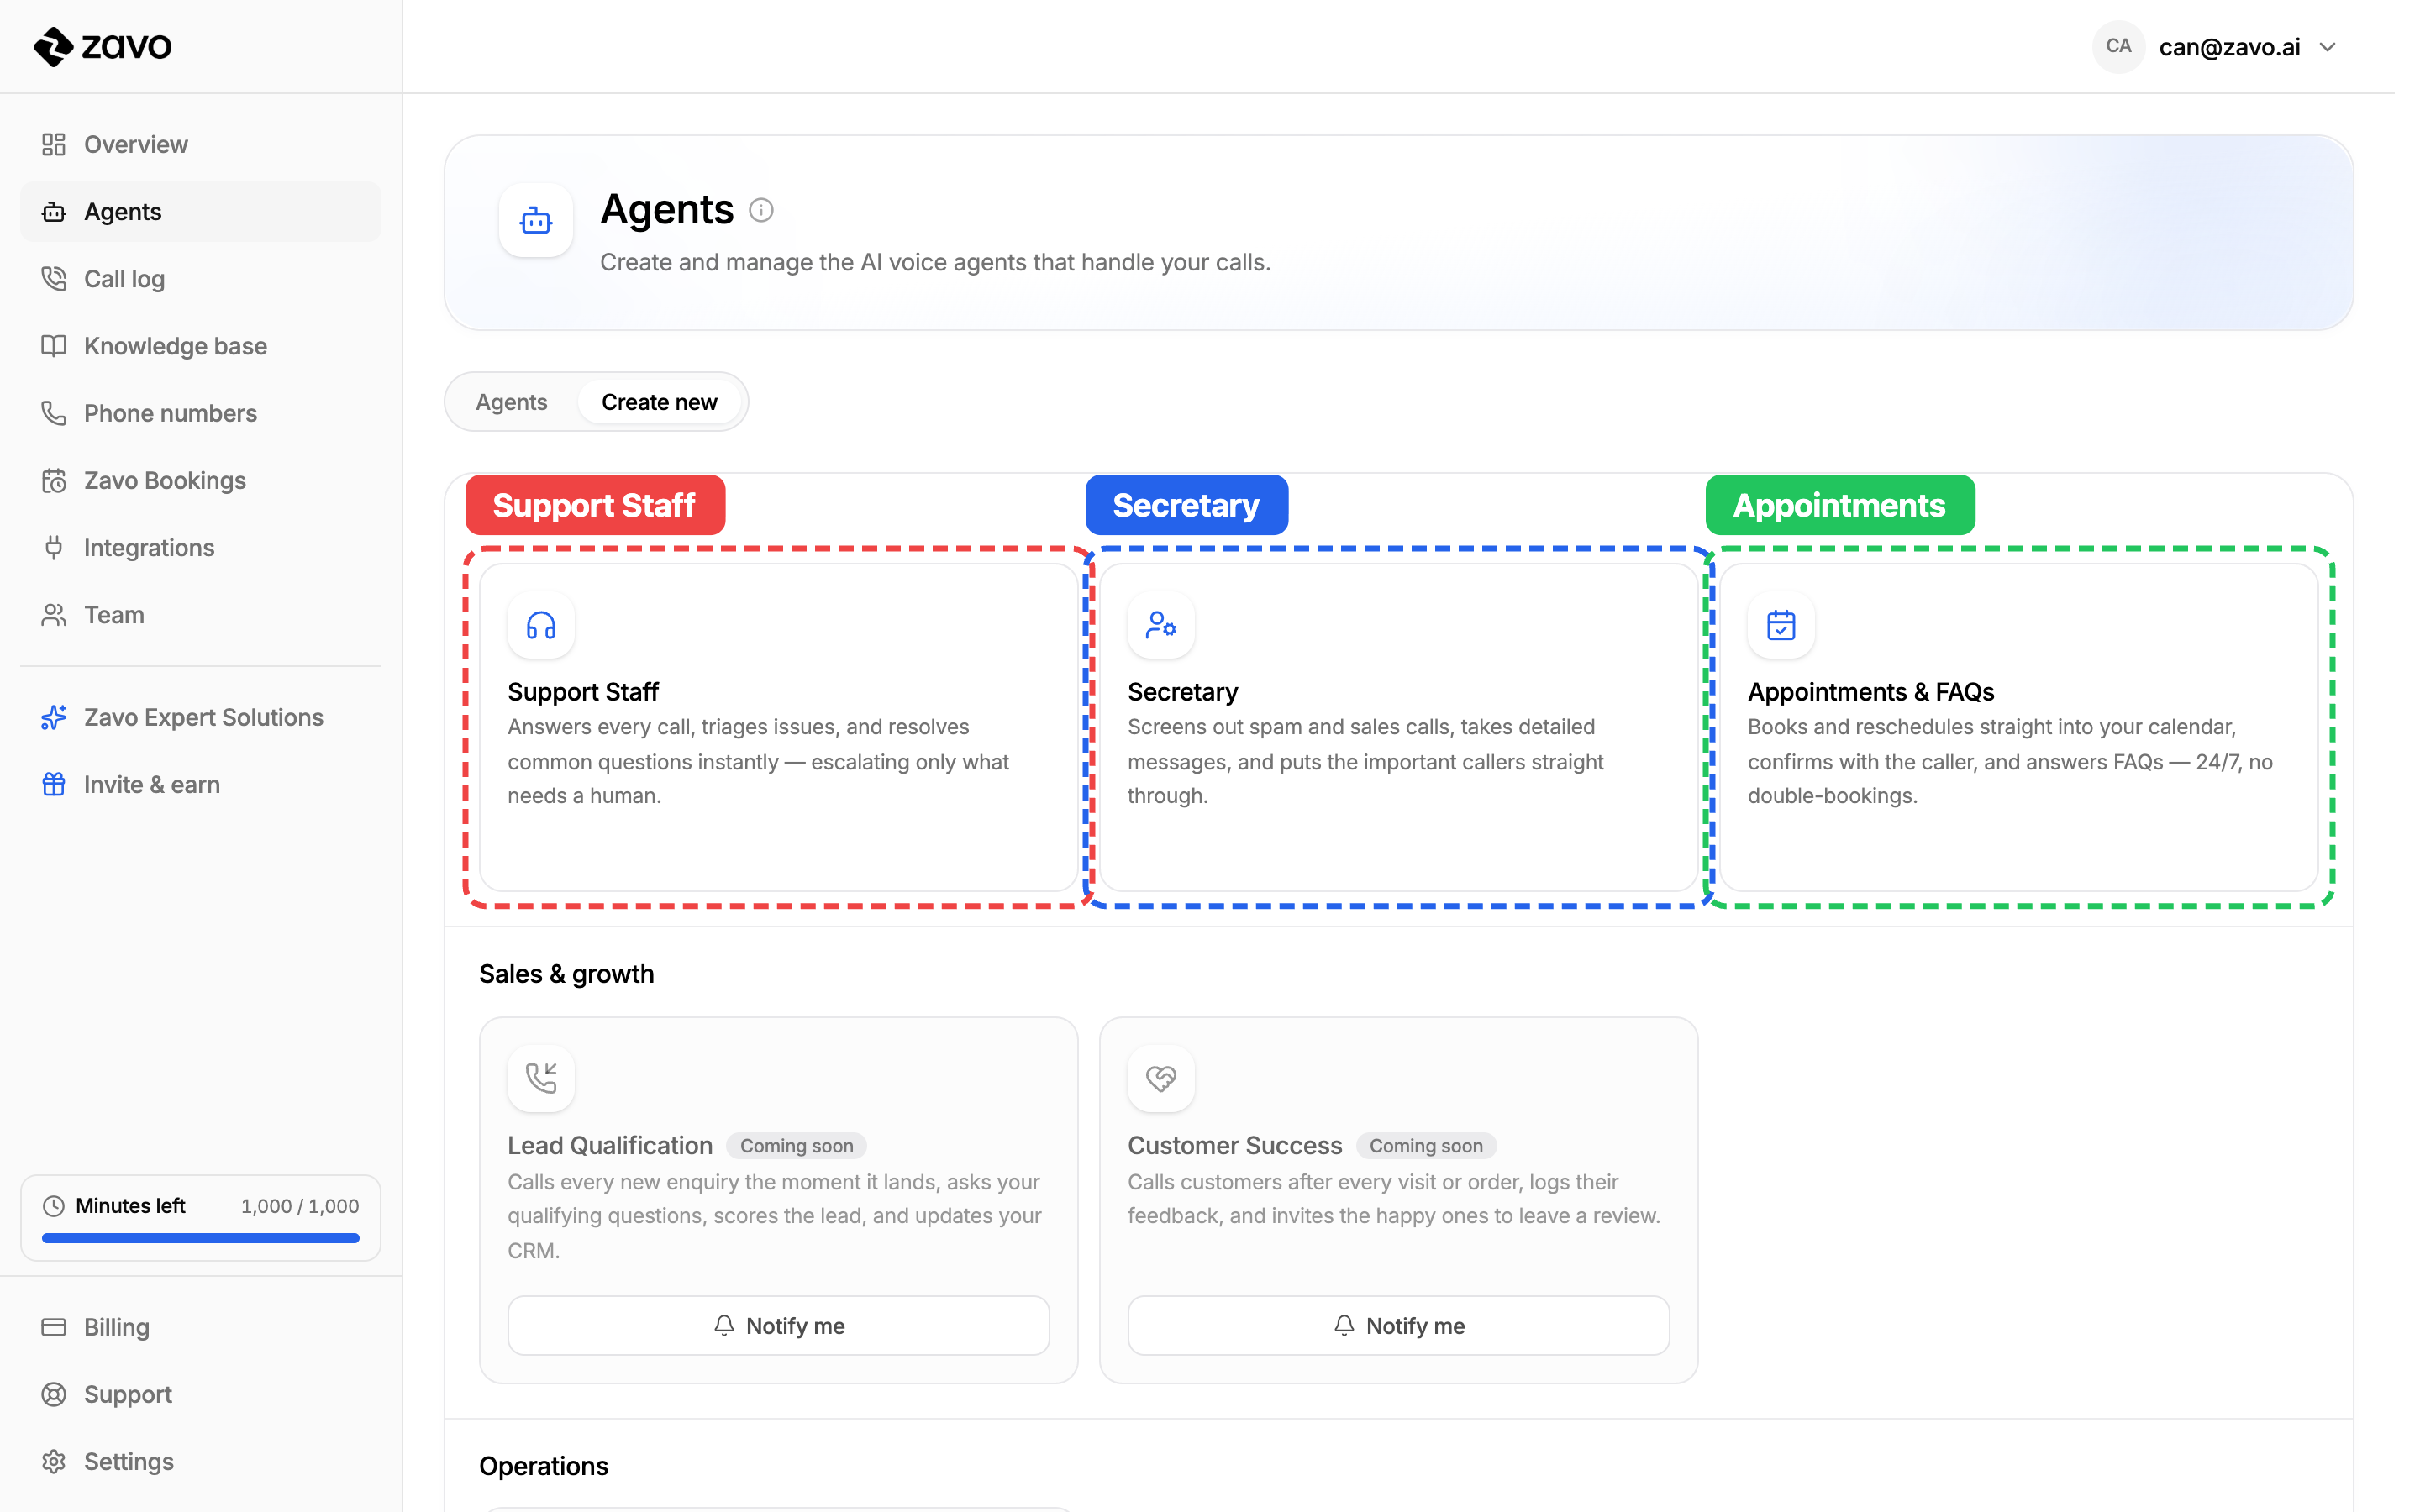
Task: Click the Lead Qualification incoming-call icon
Action: coord(541,1078)
